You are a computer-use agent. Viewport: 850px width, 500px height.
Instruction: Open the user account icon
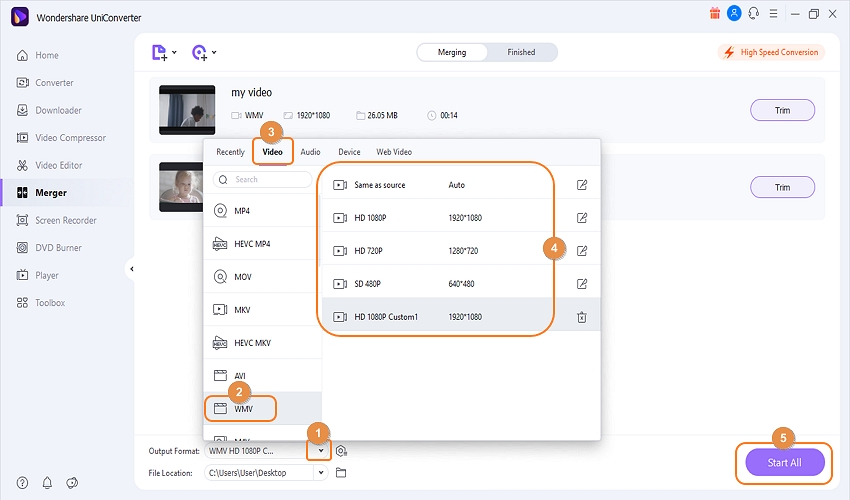click(x=734, y=14)
